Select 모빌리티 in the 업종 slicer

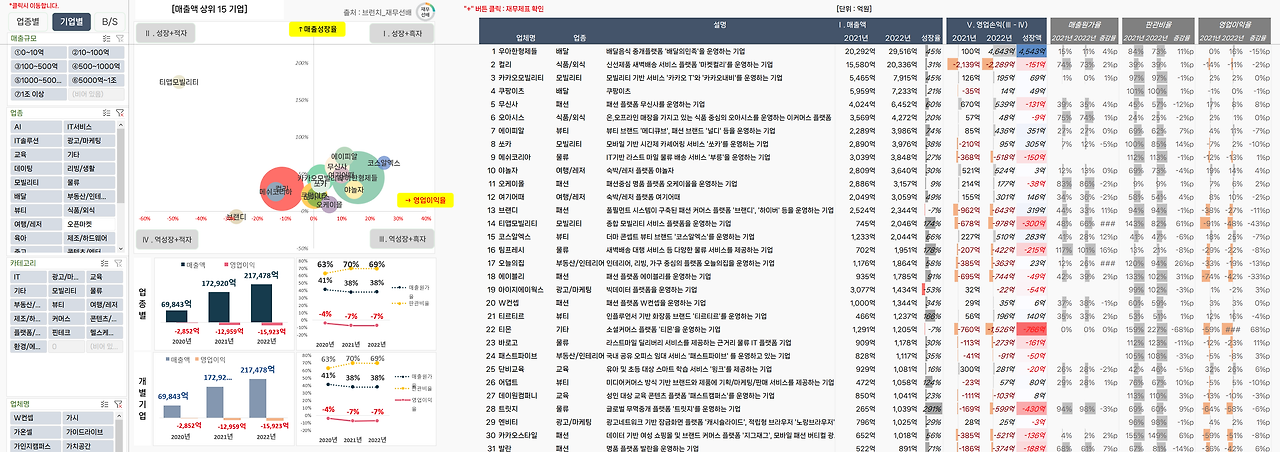pos(36,184)
